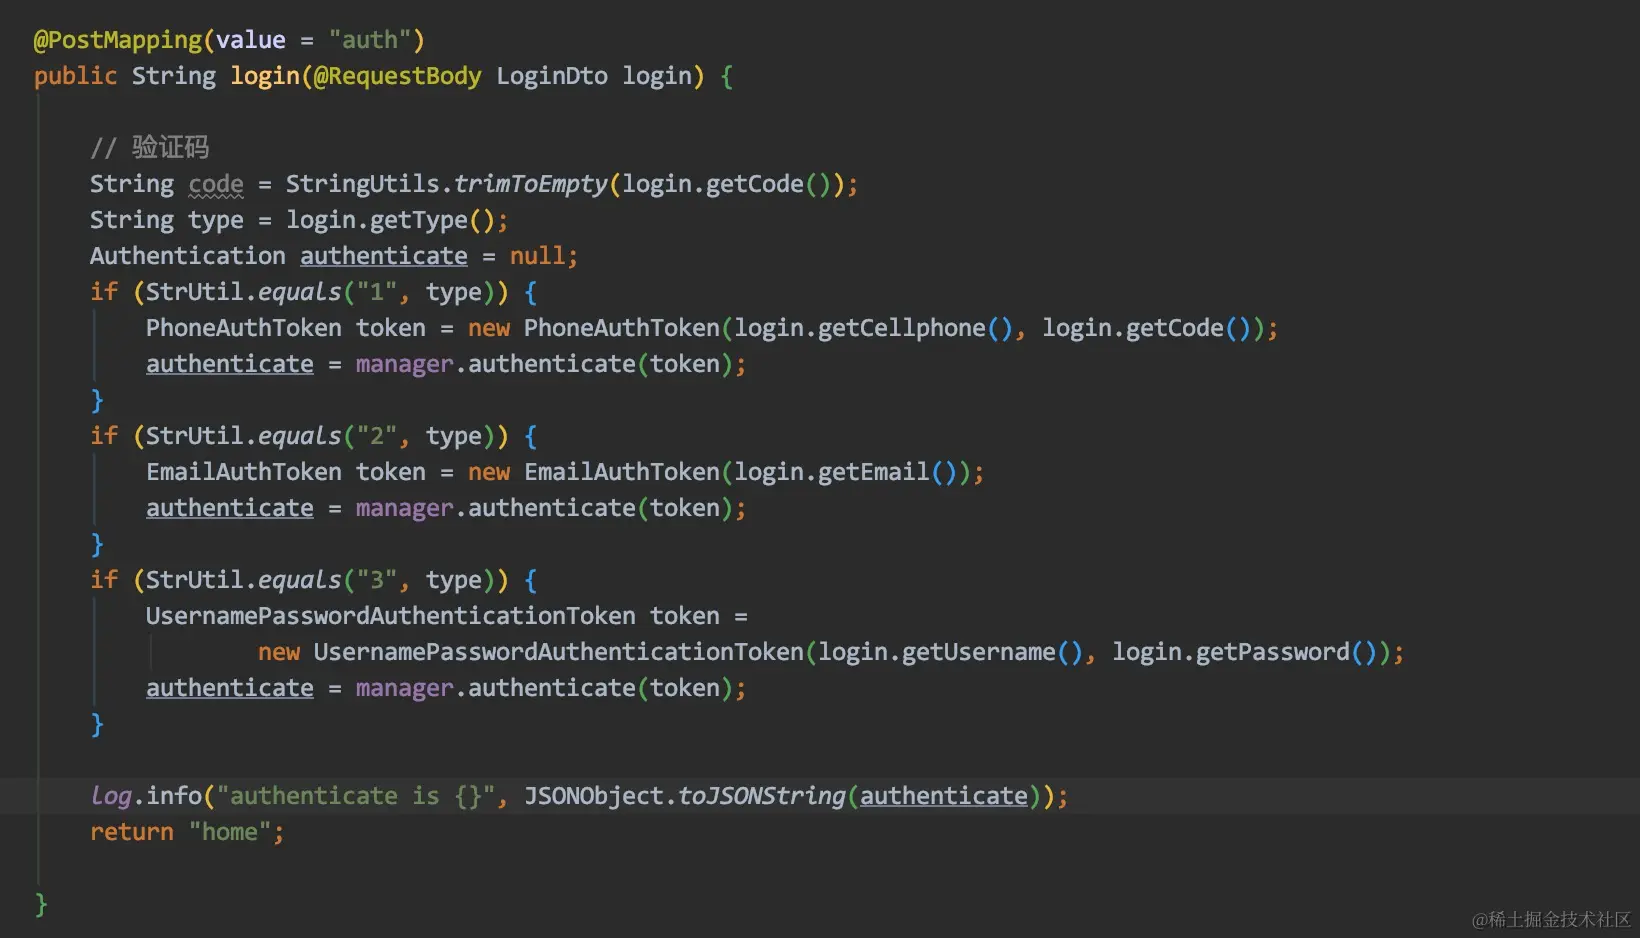Click the "2" string literal
Viewport: 1640px width, 938px height.
(377, 436)
